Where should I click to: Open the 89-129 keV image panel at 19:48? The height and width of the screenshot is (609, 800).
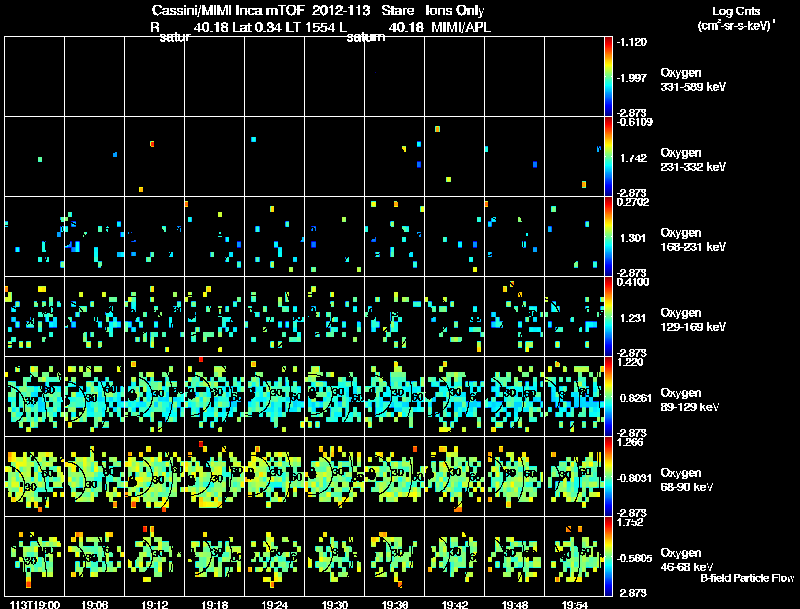pyautogui.click(x=515, y=396)
